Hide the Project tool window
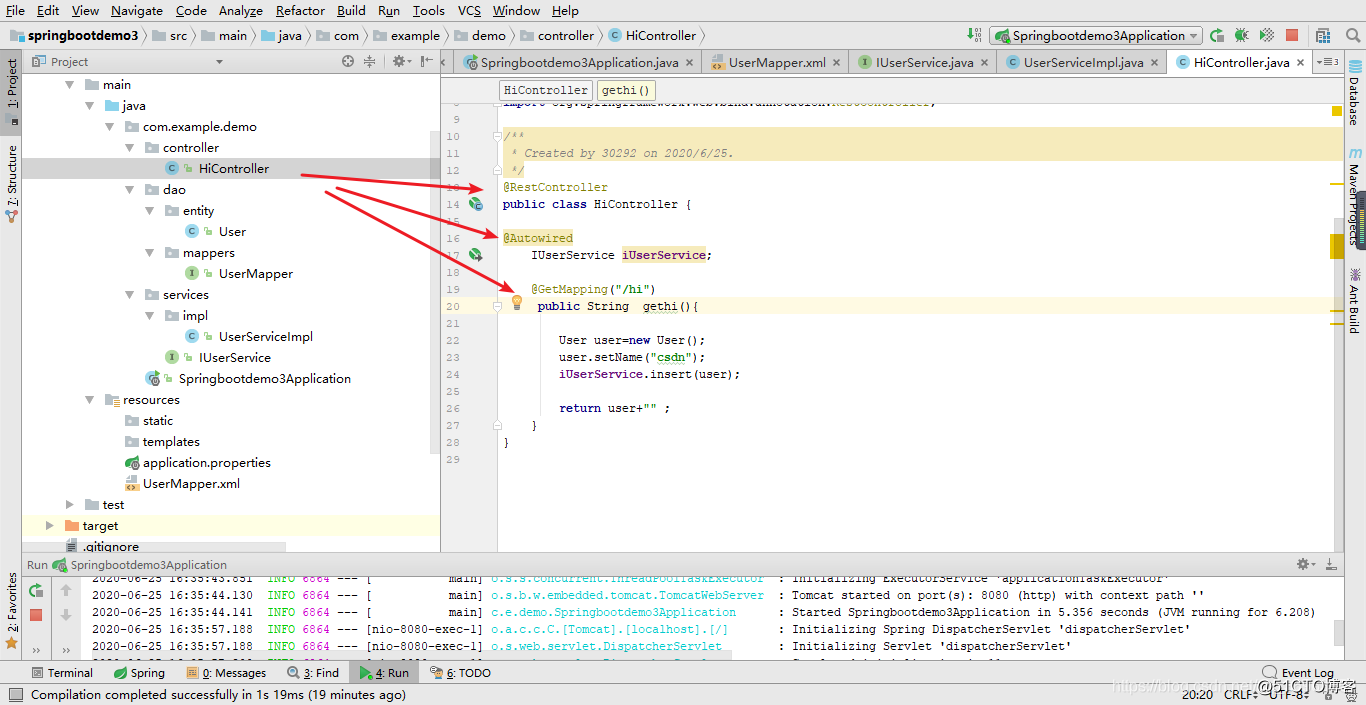 428,61
